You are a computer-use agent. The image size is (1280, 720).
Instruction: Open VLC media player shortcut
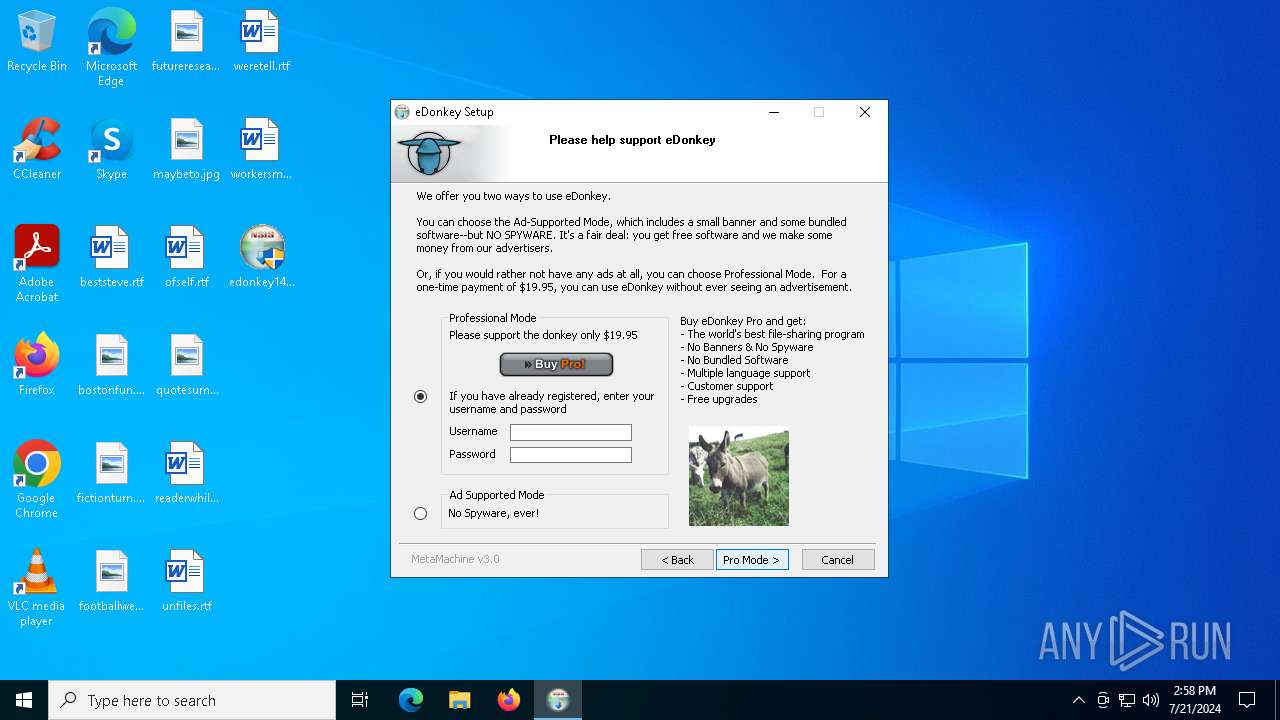[x=37, y=588]
